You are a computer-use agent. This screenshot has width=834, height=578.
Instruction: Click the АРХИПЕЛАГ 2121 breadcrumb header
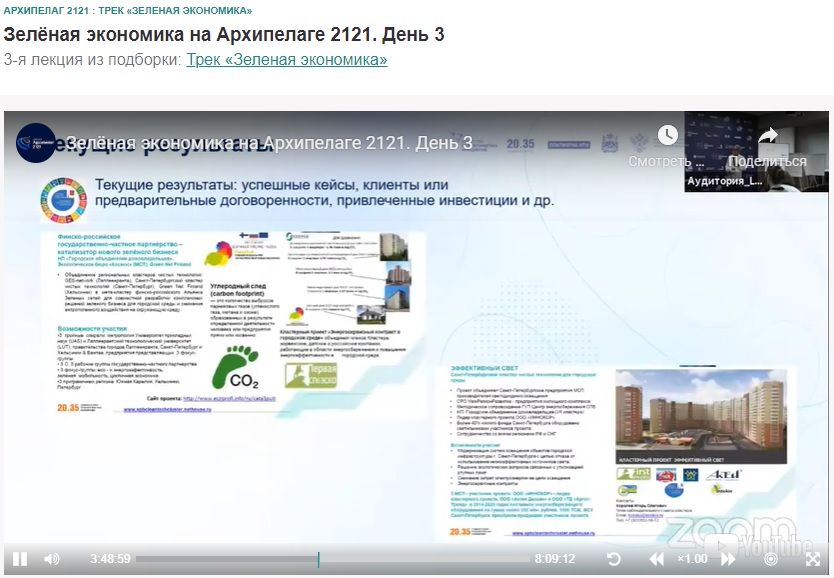(x=128, y=11)
